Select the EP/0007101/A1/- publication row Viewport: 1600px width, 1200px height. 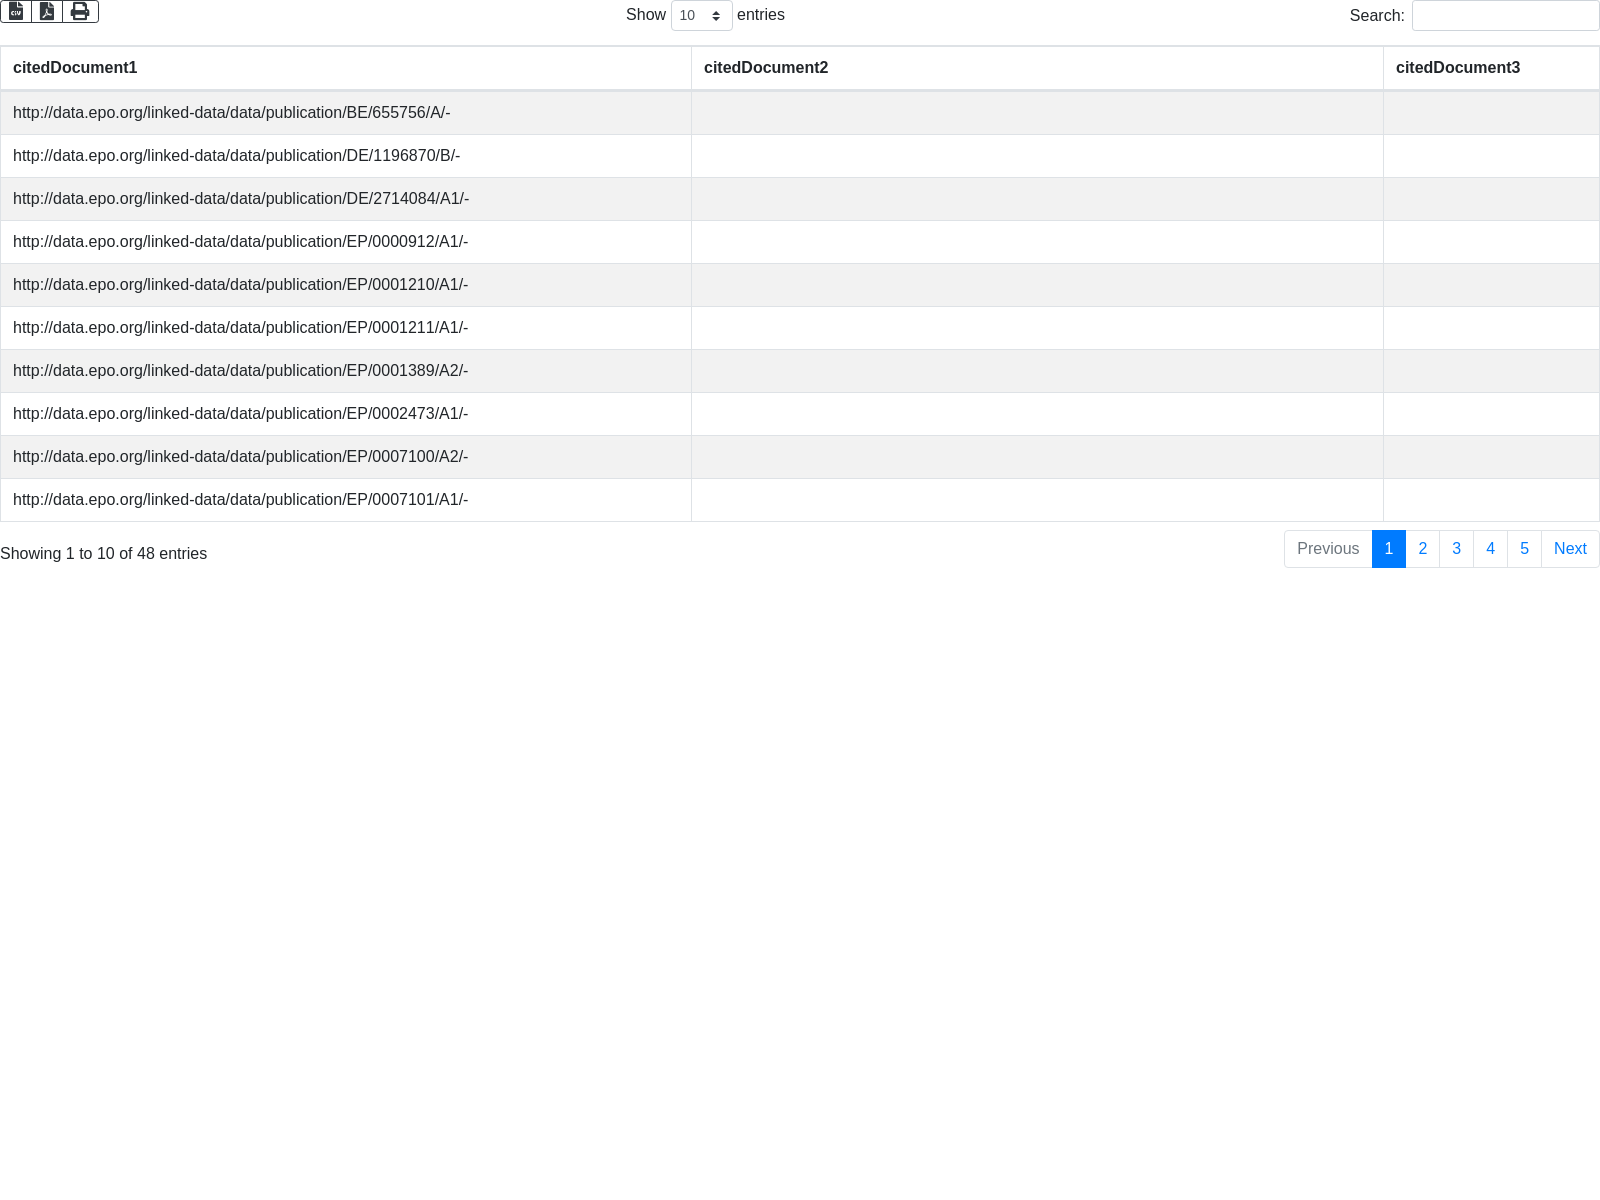(x=240, y=500)
